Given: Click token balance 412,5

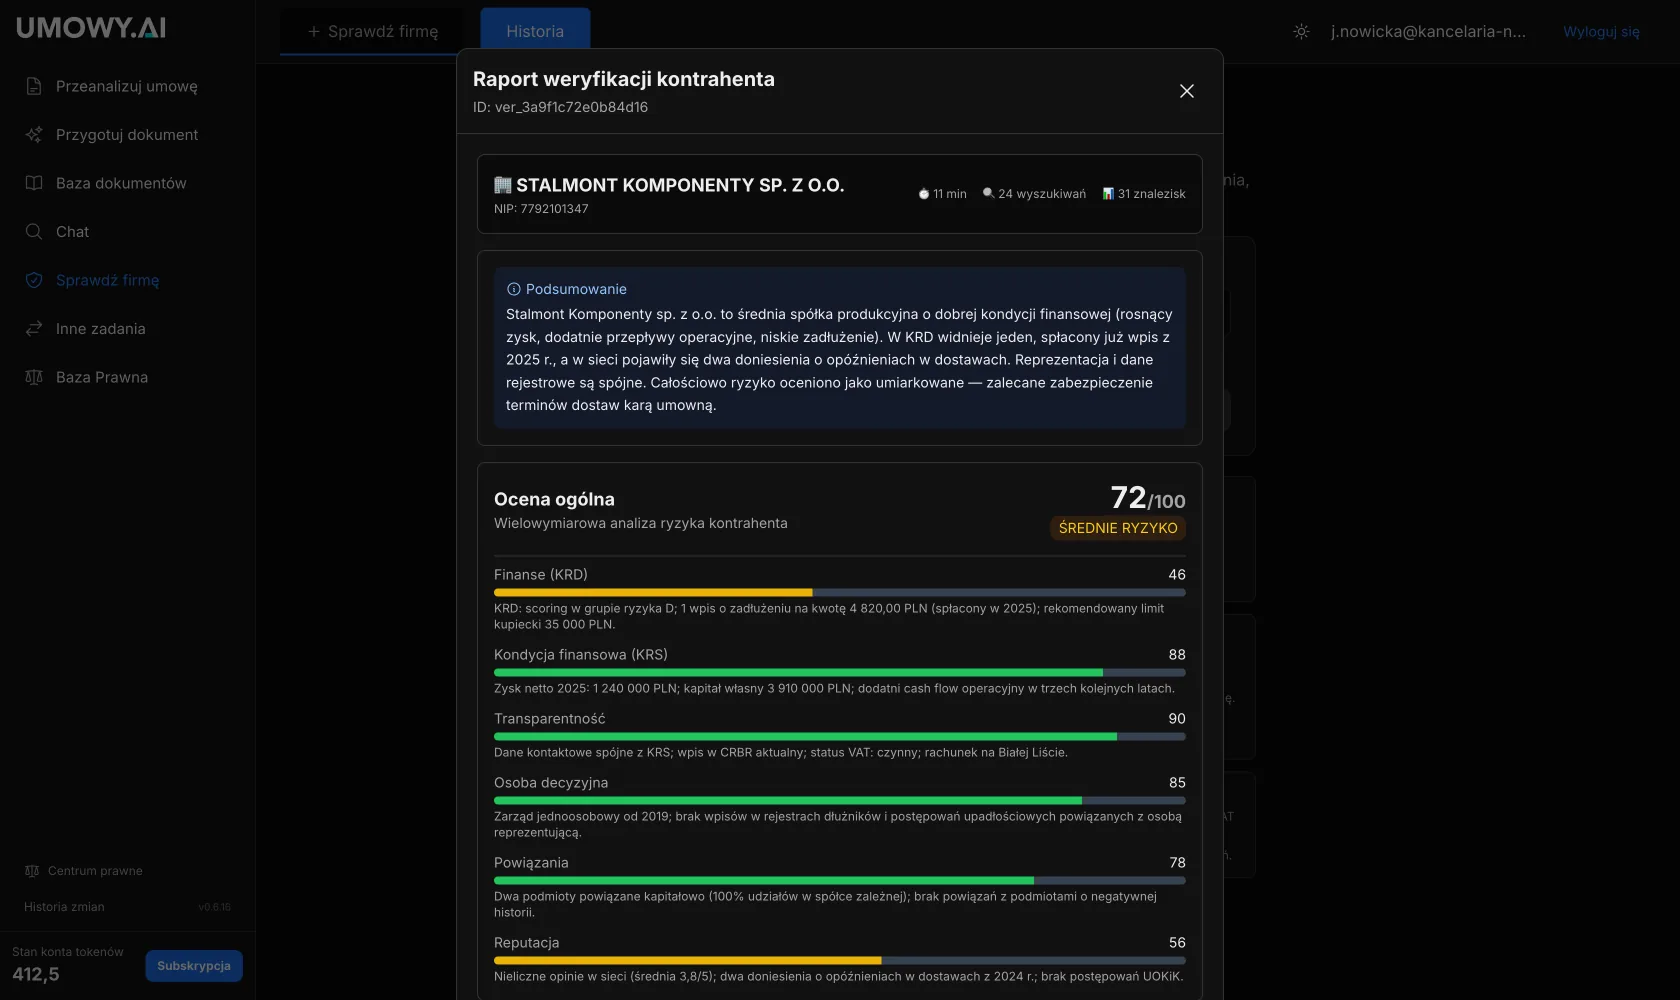Looking at the screenshot, I should click(36, 974).
